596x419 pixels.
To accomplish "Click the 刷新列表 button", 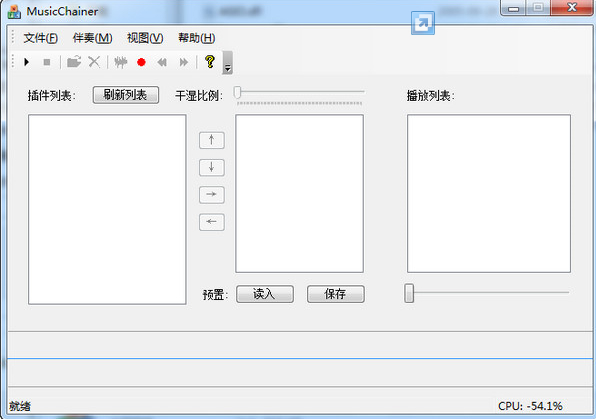I will (126, 95).
